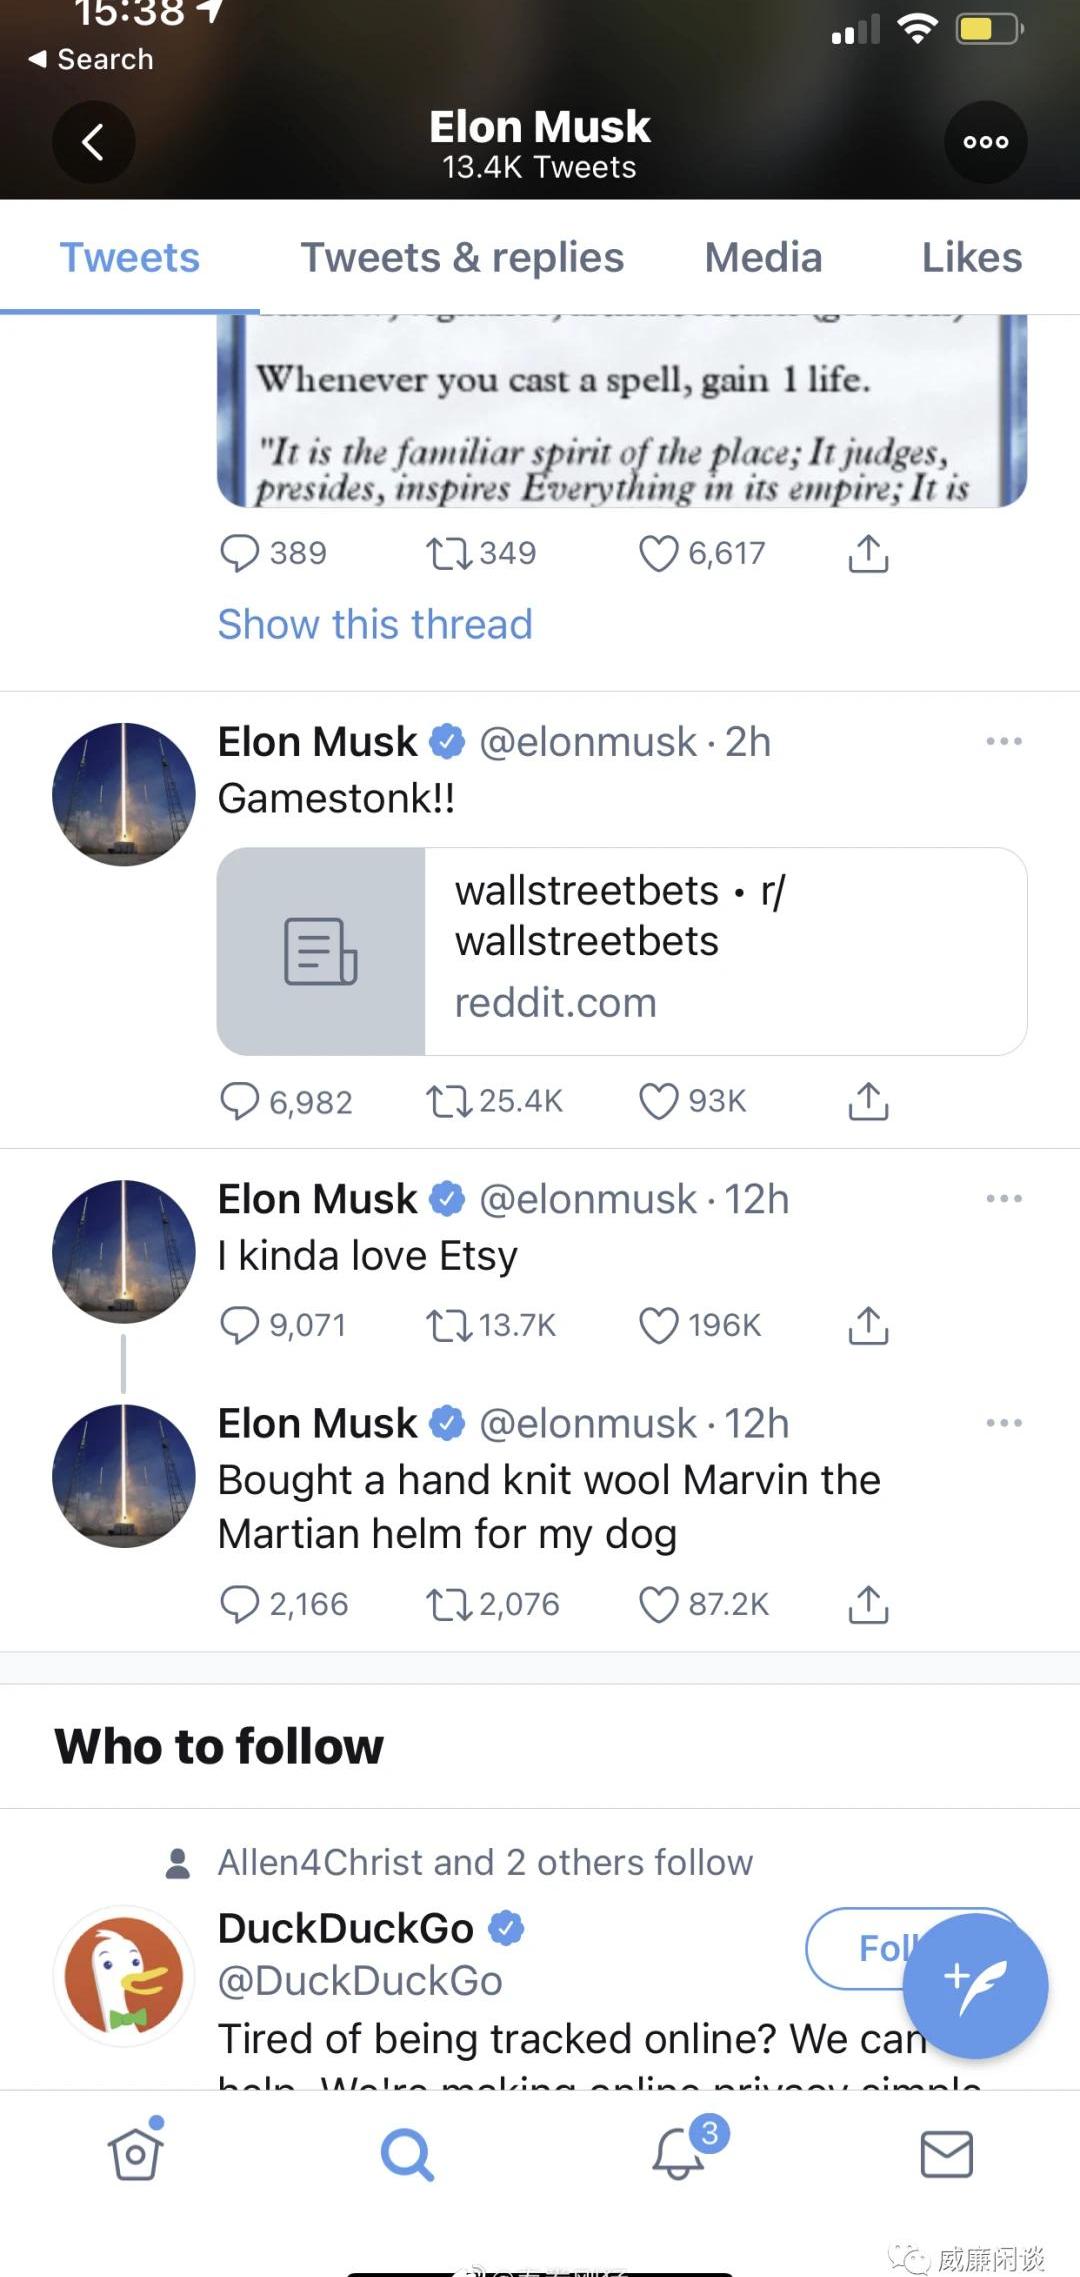The width and height of the screenshot is (1080, 2277).
Task: Switch to the Media tab
Action: coord(763,257)
